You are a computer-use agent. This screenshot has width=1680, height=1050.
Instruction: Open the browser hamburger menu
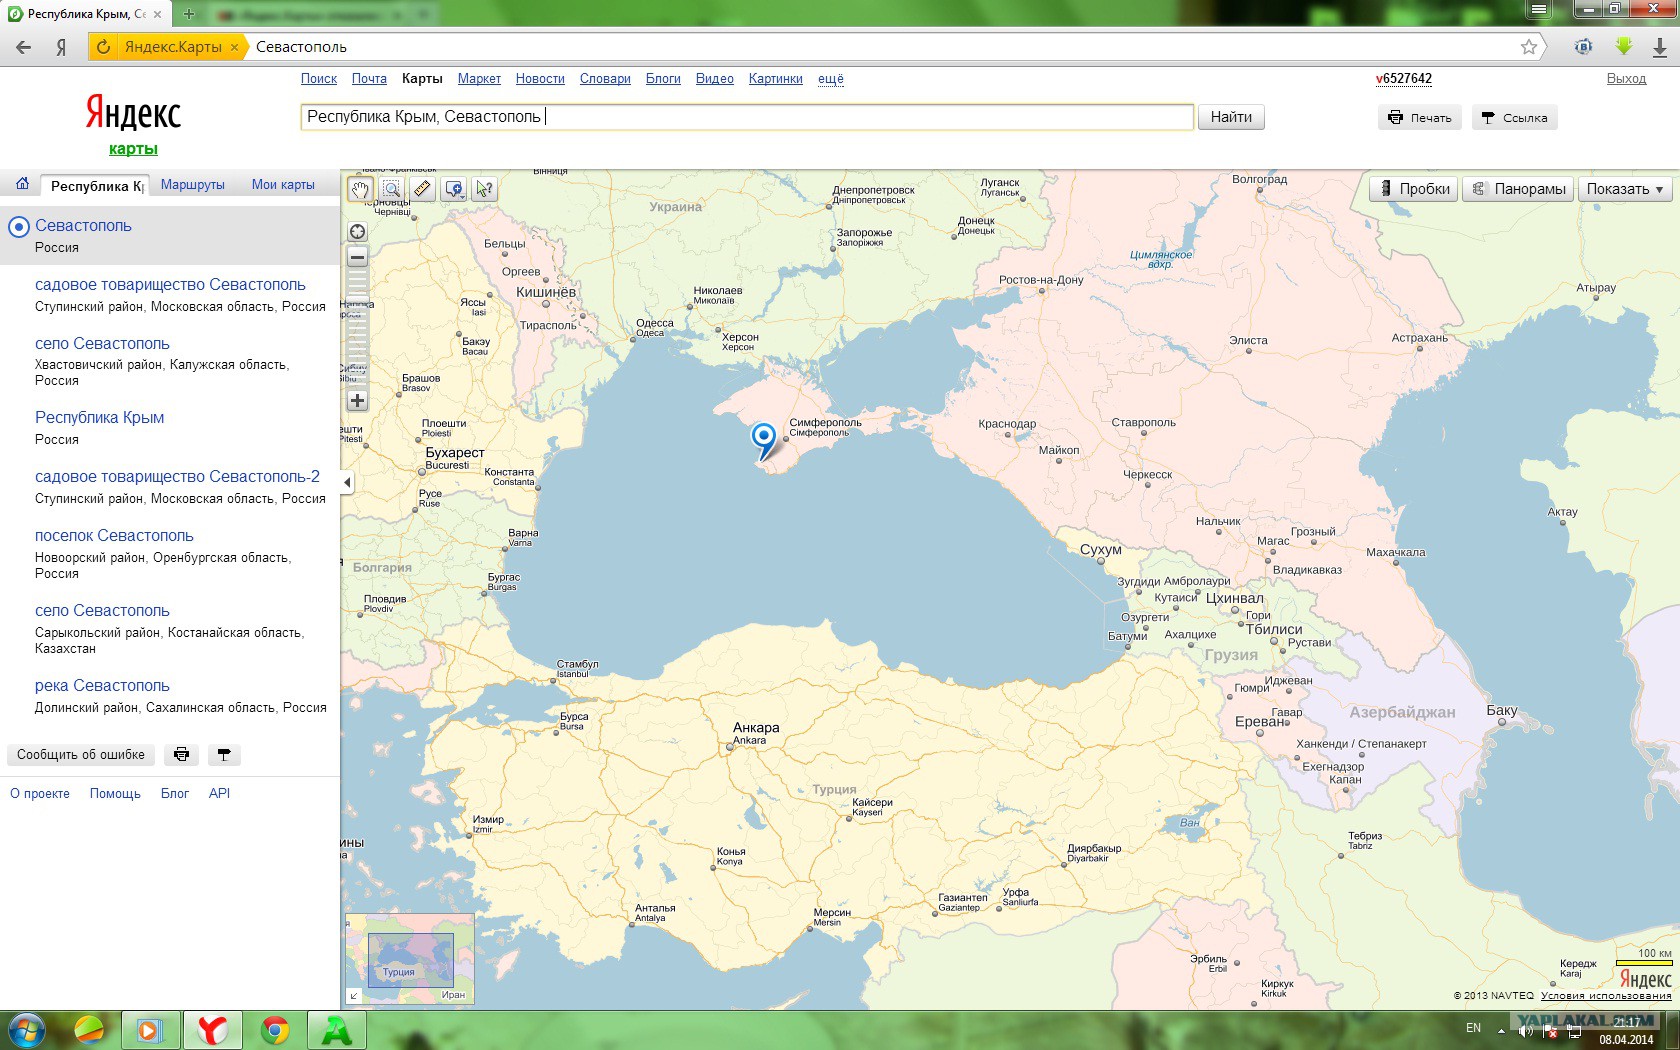(x=1539, y=9)
